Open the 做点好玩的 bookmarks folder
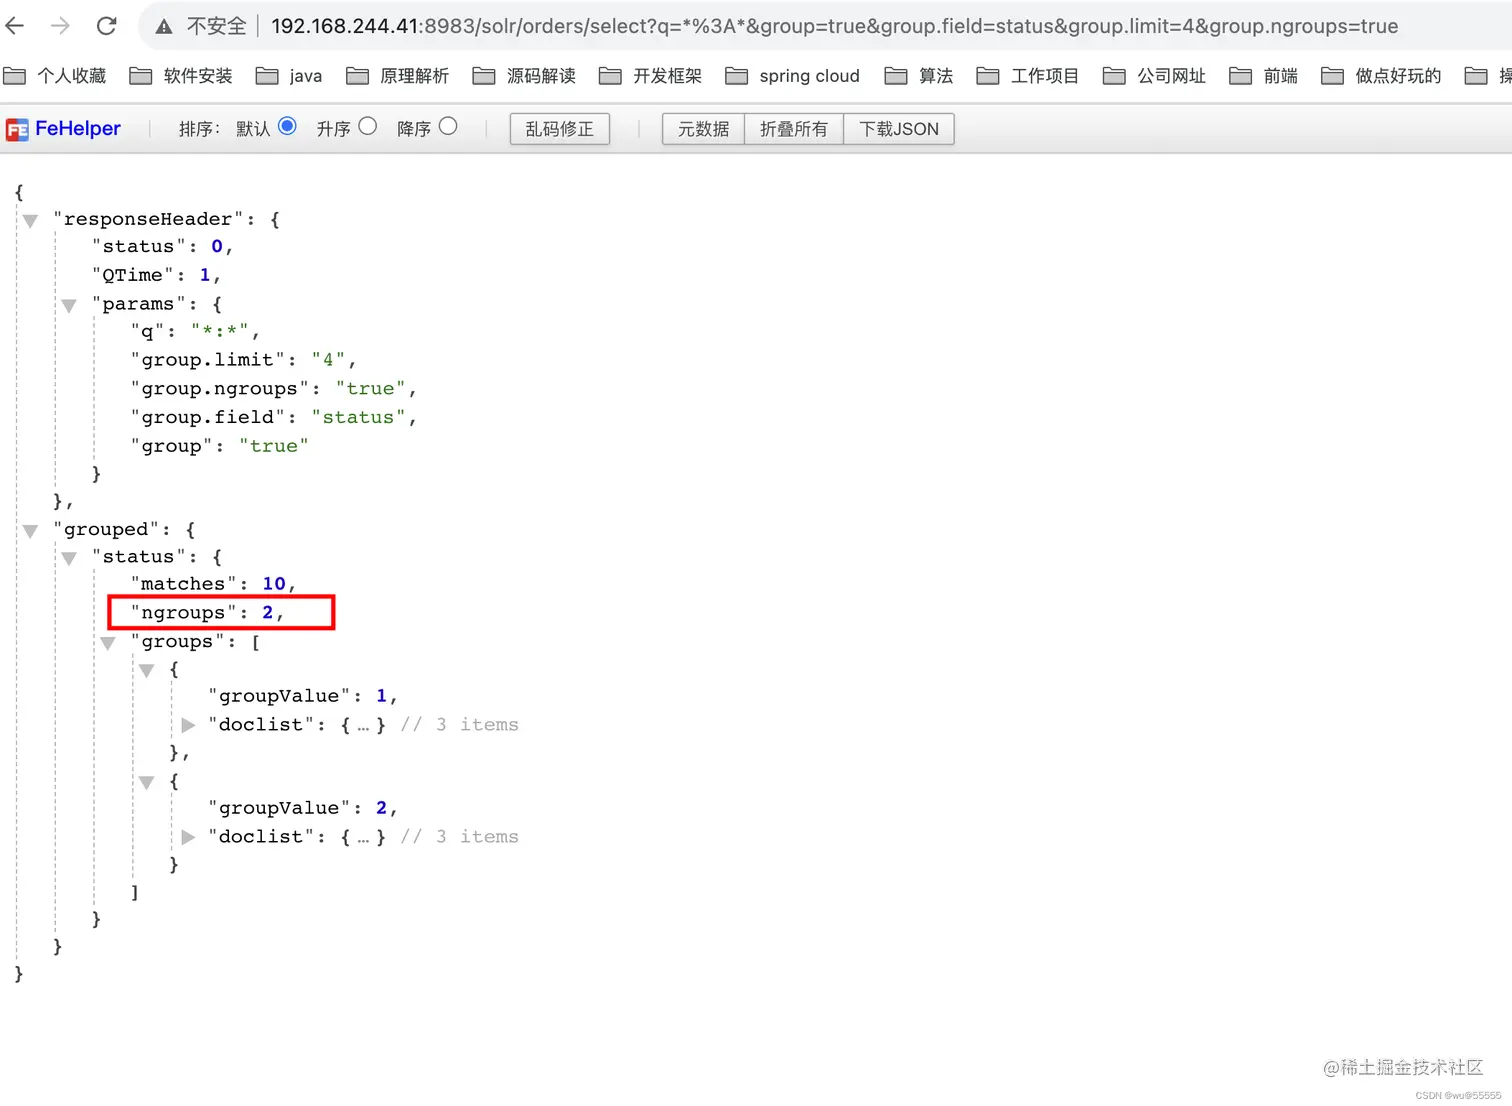This screenshot has height=1106, width=1512. (1381, 76)
